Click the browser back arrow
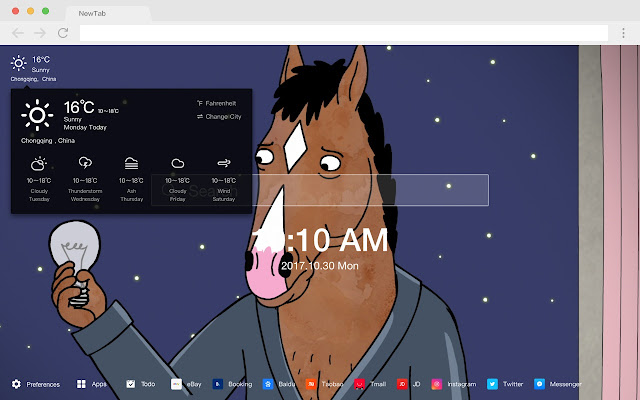Image resolution: width=640 pixels, height=400 pixels. pyautogui.click(x=18, y=33)
